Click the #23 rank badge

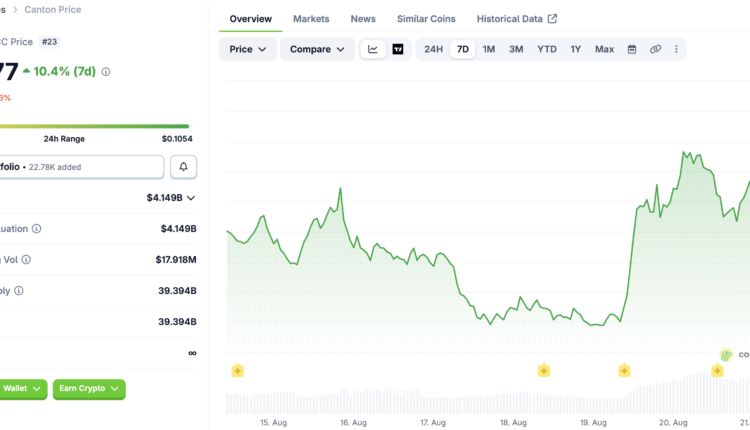[49, 42]
